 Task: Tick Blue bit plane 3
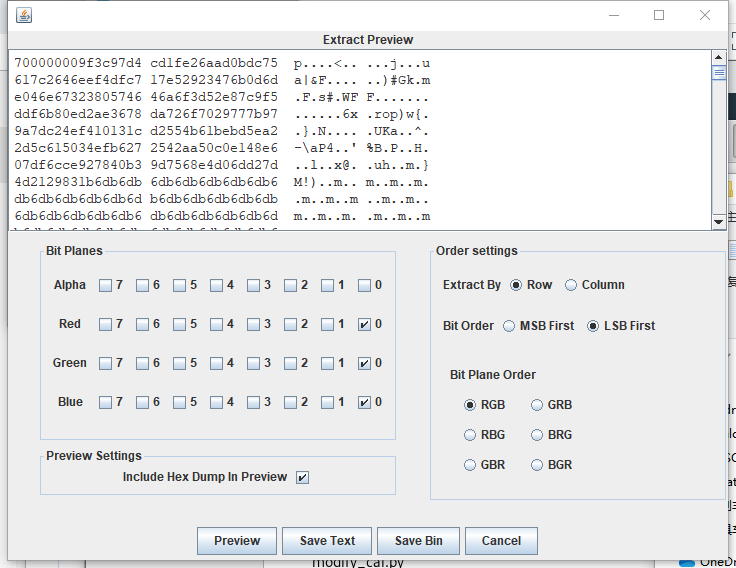click(253, 402)
